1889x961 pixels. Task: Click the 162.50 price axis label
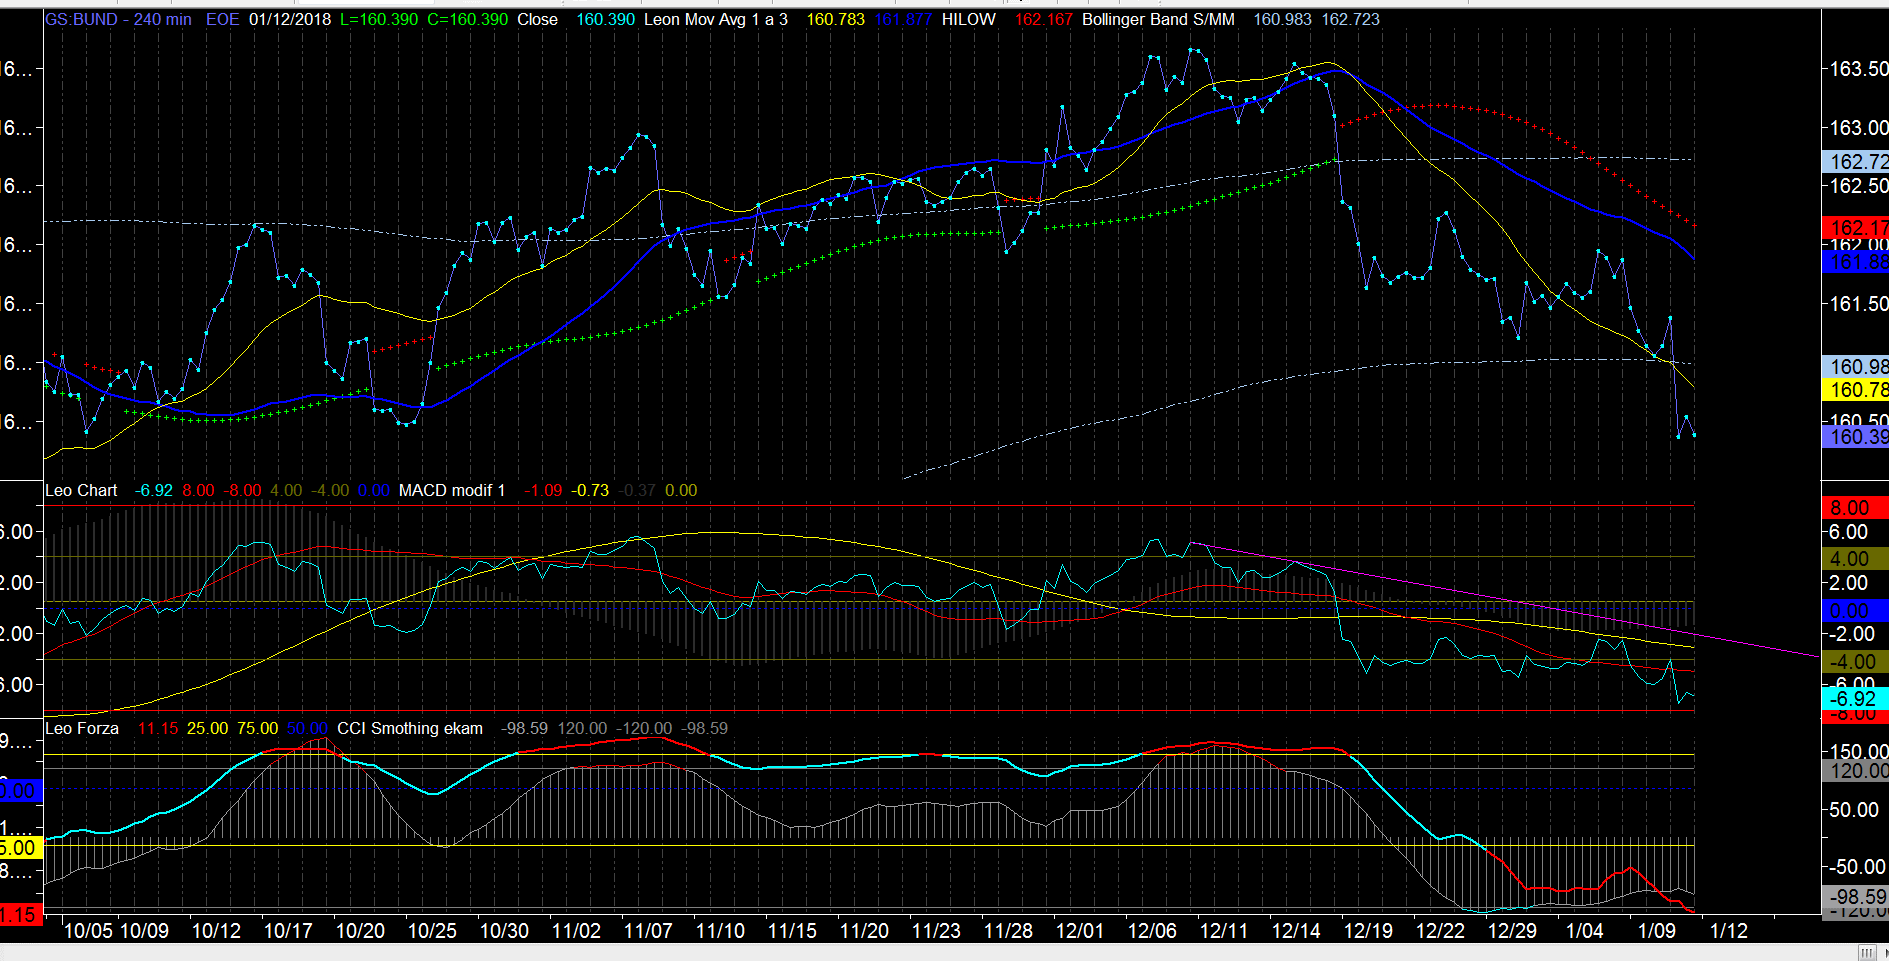coord(1859,186)
